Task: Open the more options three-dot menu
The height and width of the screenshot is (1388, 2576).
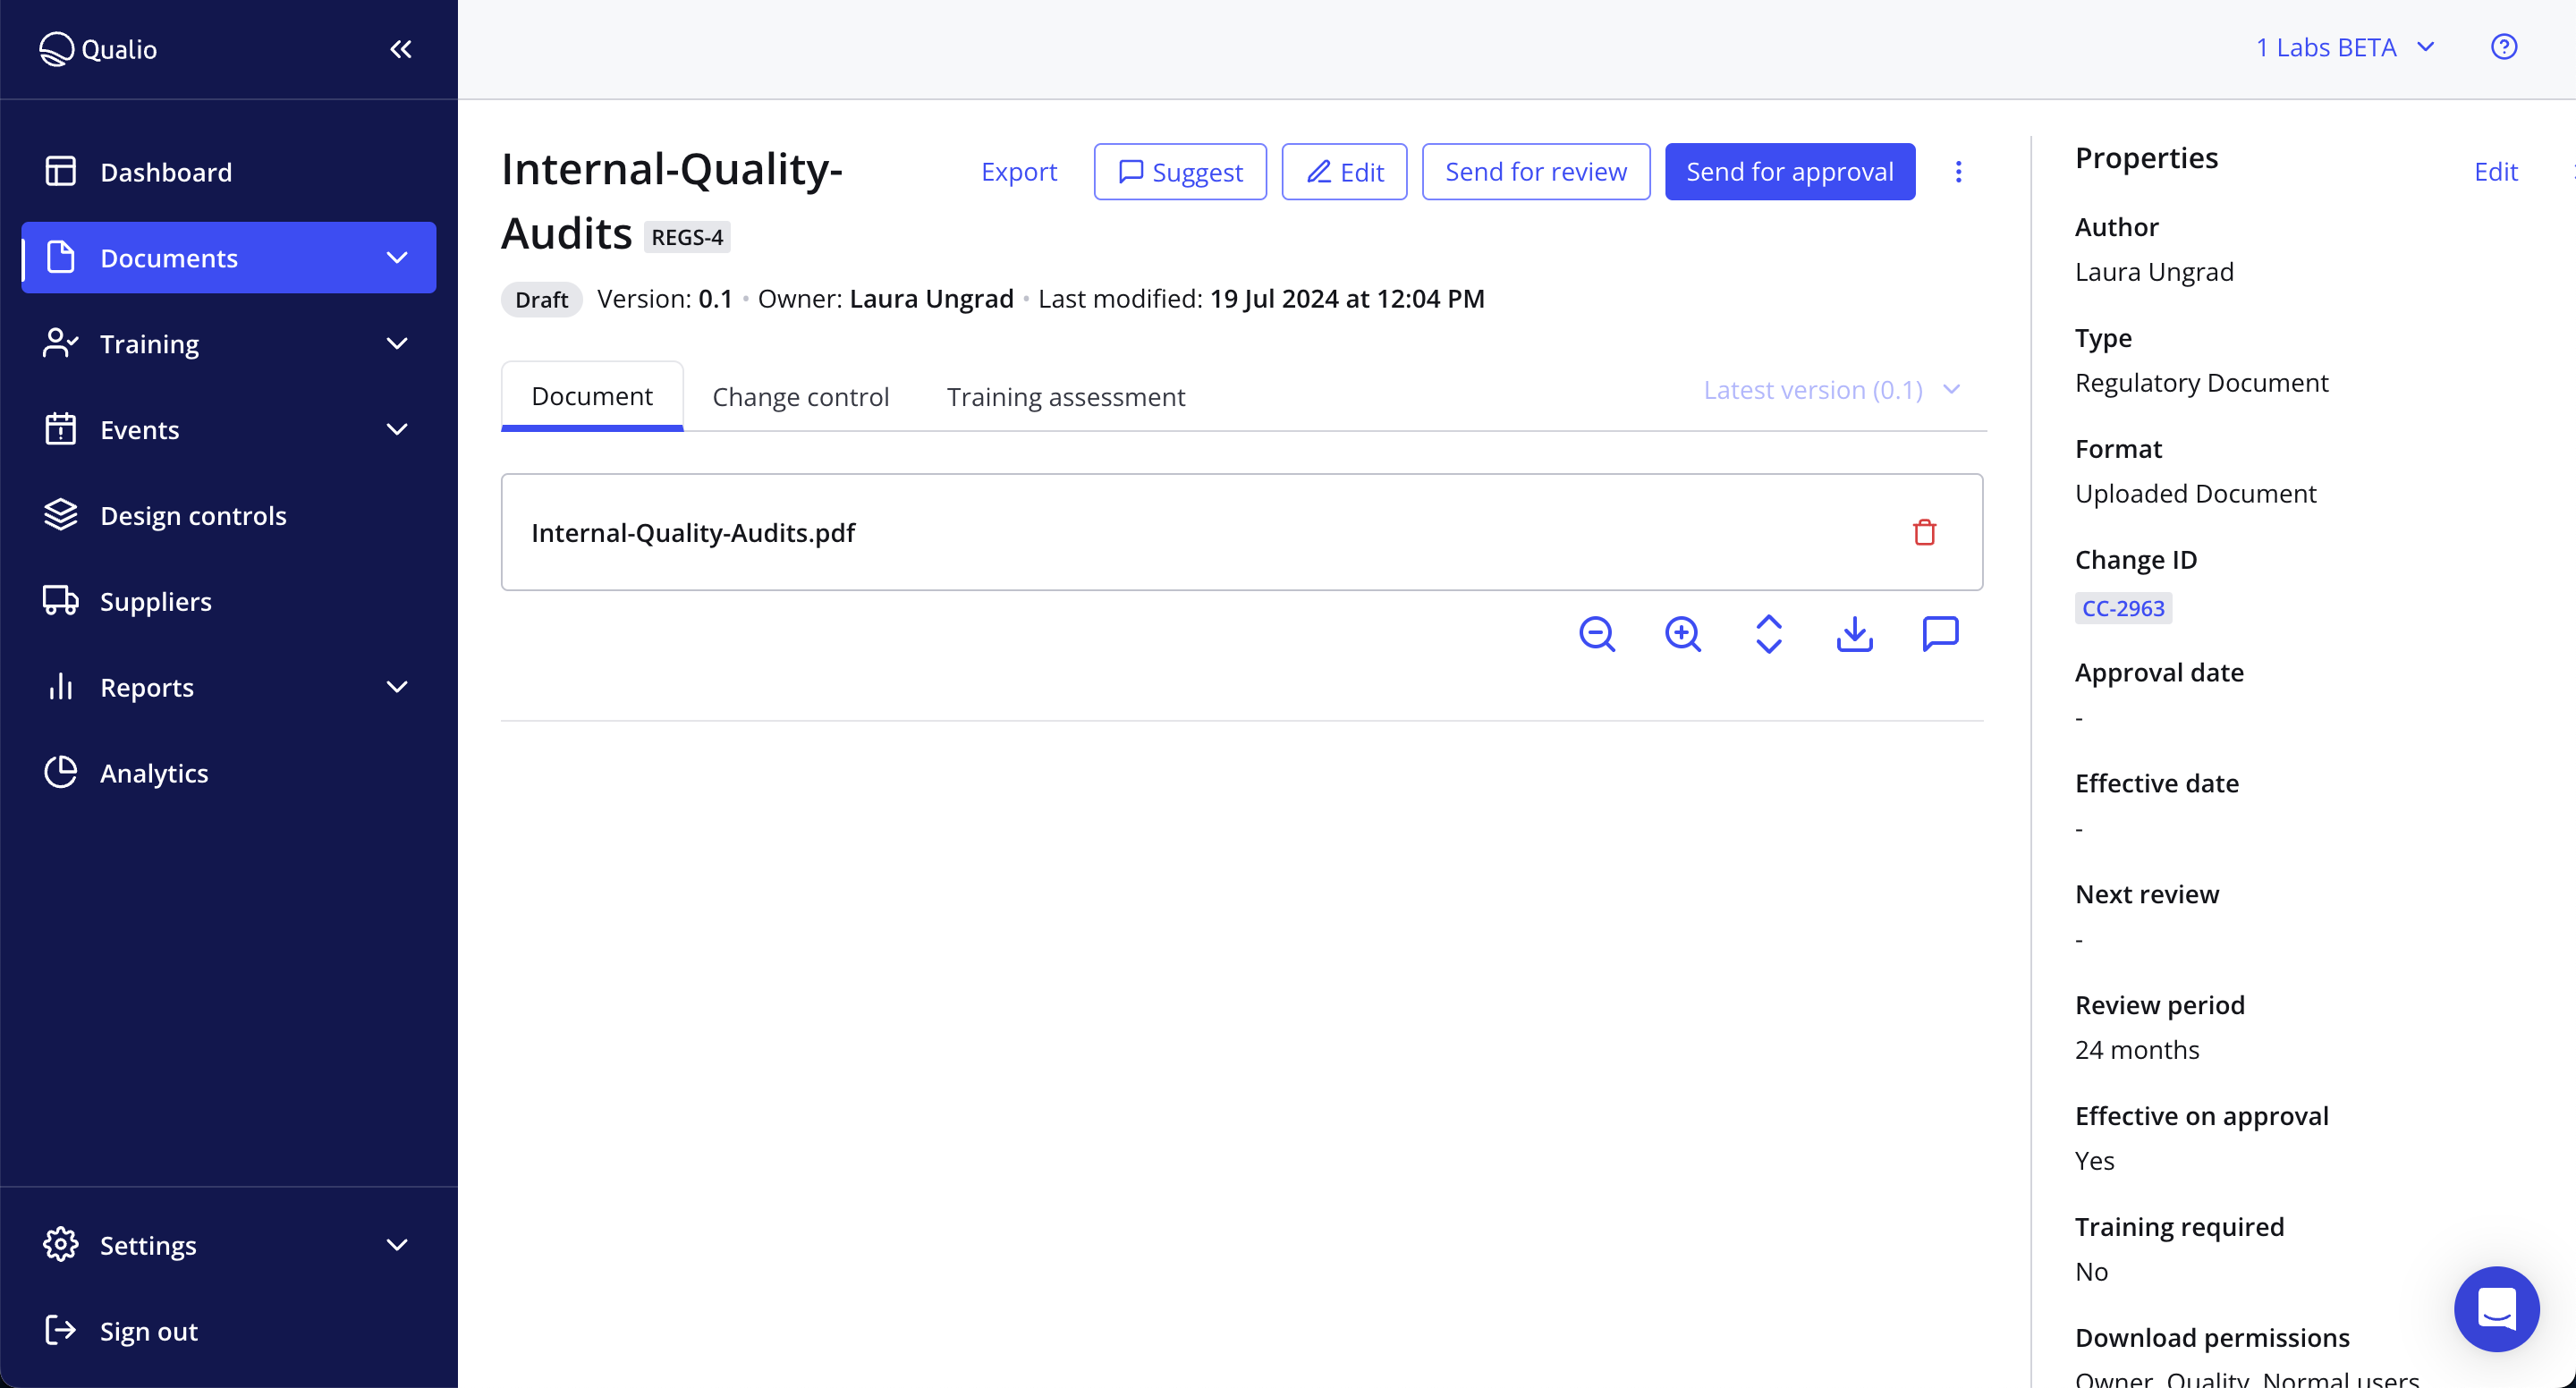Action: point(1958,171)
